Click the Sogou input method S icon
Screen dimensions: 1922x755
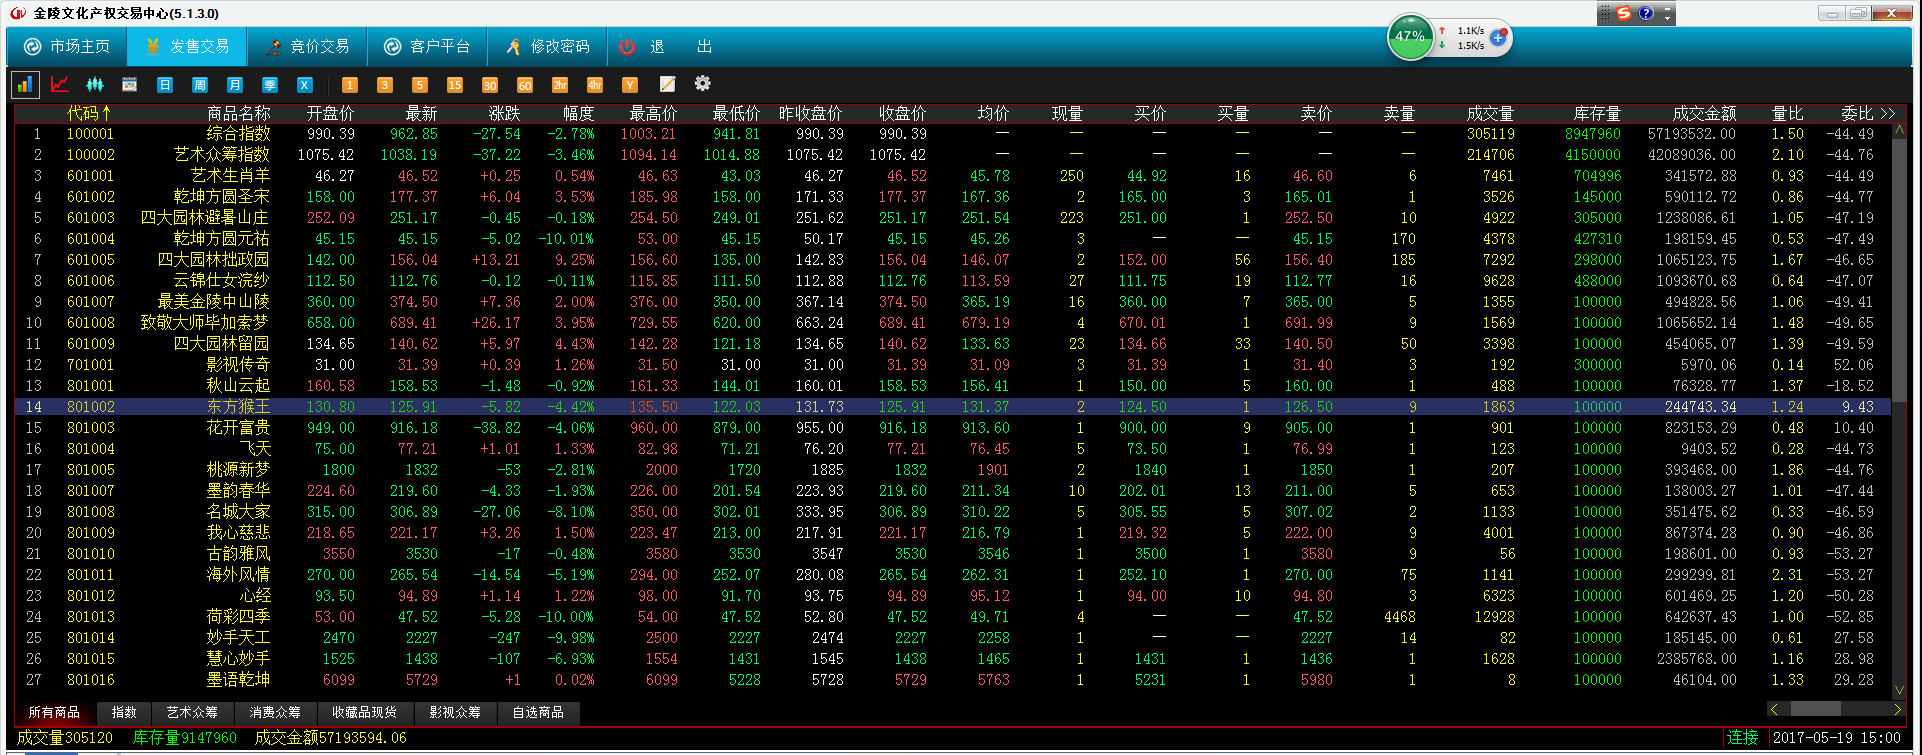click(x=1624, y=13)
